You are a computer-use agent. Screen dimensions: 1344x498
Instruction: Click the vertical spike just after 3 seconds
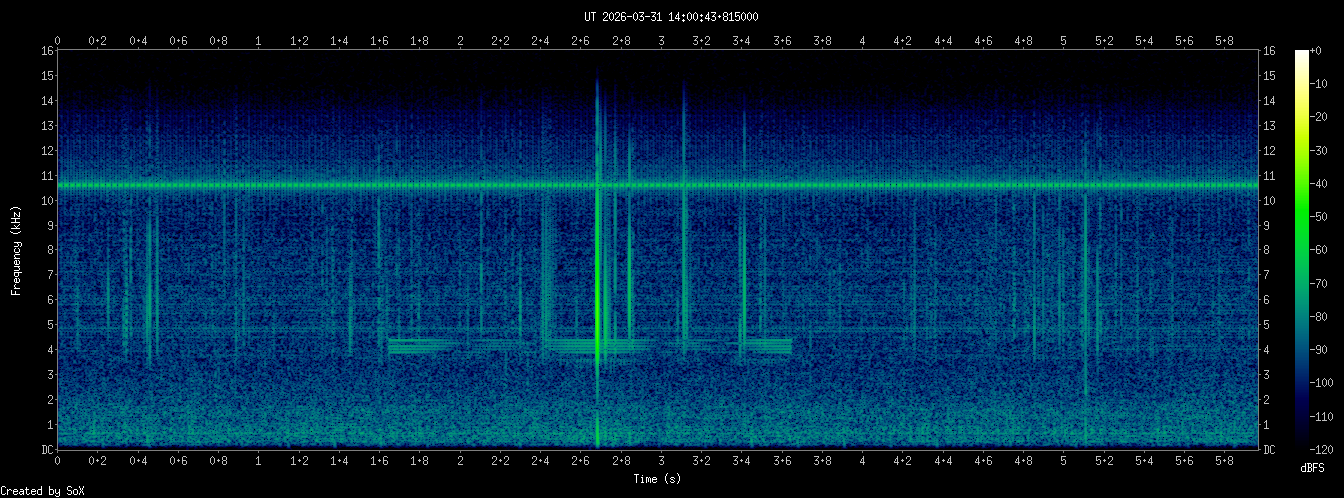point(685,250)
